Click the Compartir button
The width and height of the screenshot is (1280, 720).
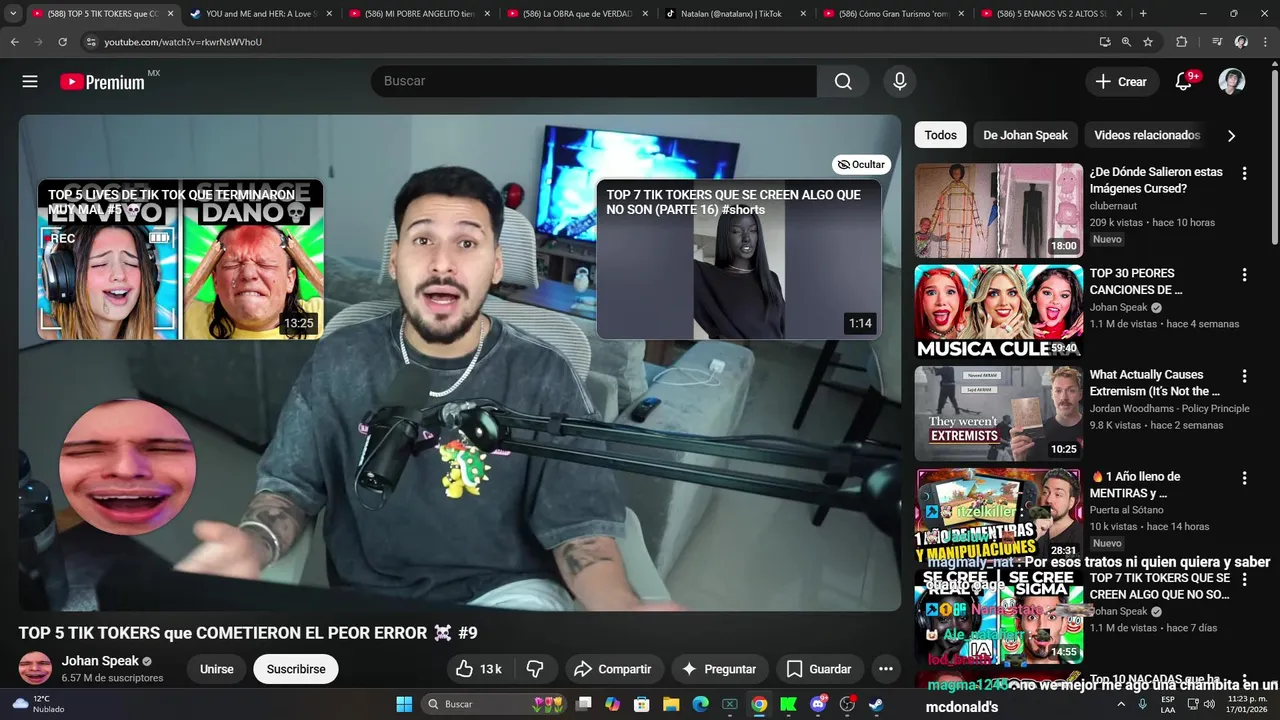[613, 669]
